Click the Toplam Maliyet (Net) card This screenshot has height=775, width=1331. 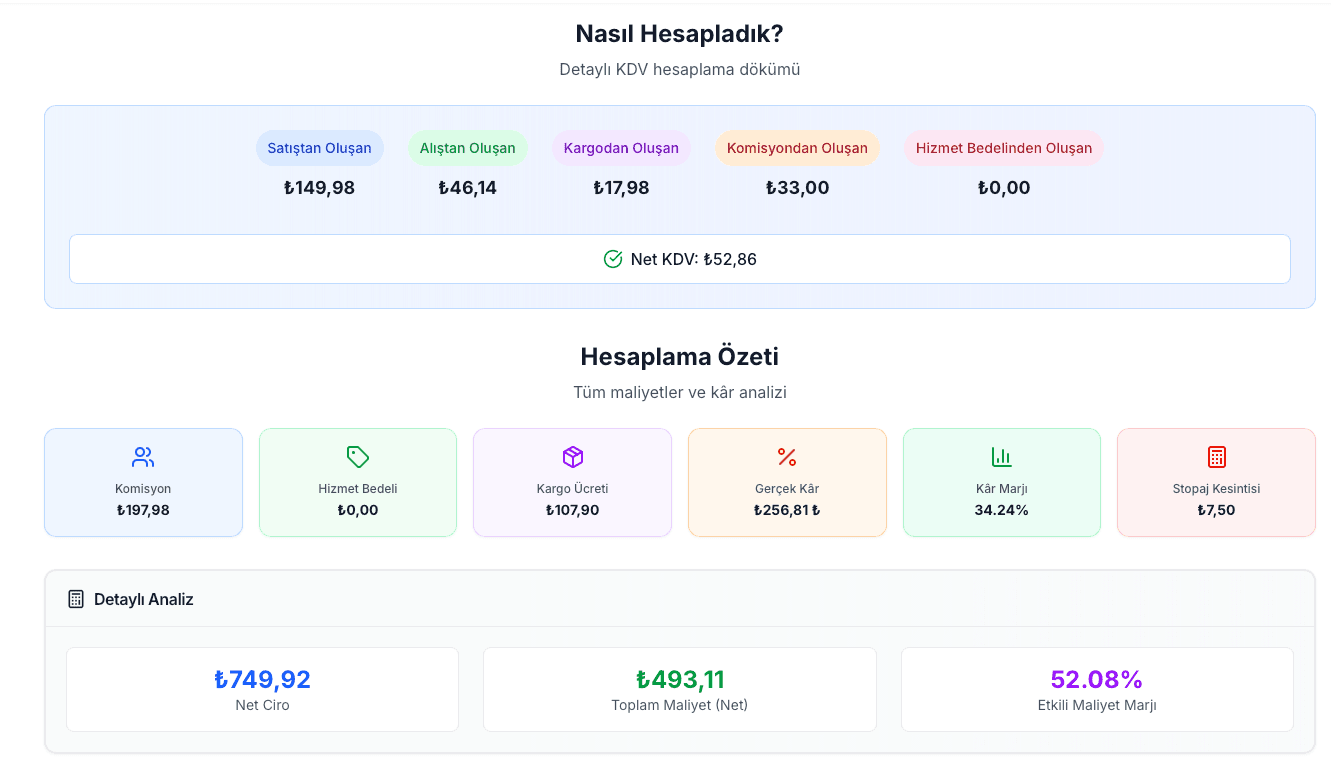point(680,689)
